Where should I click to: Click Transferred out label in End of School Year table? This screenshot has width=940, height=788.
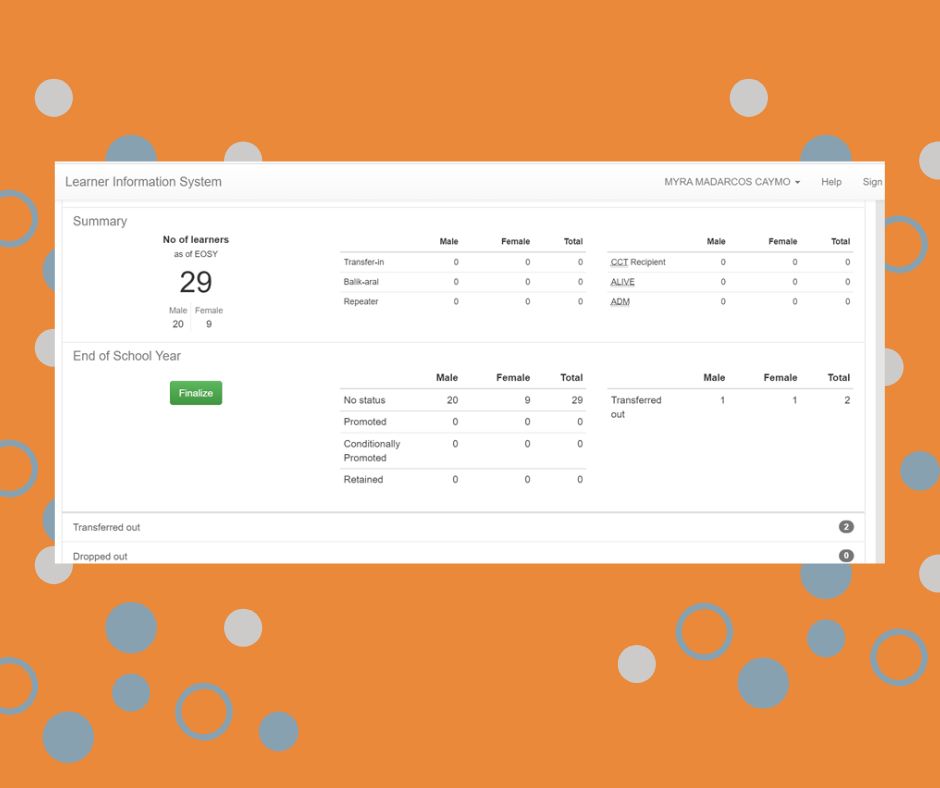(x=636, y=407)
